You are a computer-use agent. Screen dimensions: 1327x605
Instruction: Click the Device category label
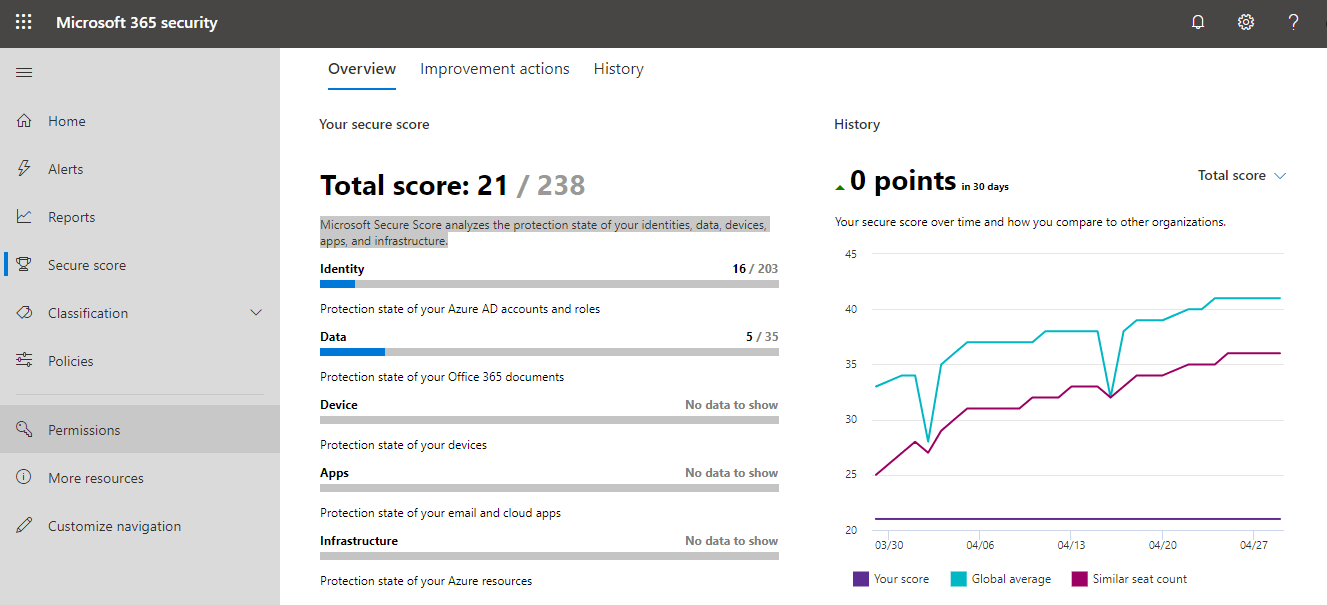[339, 405]
